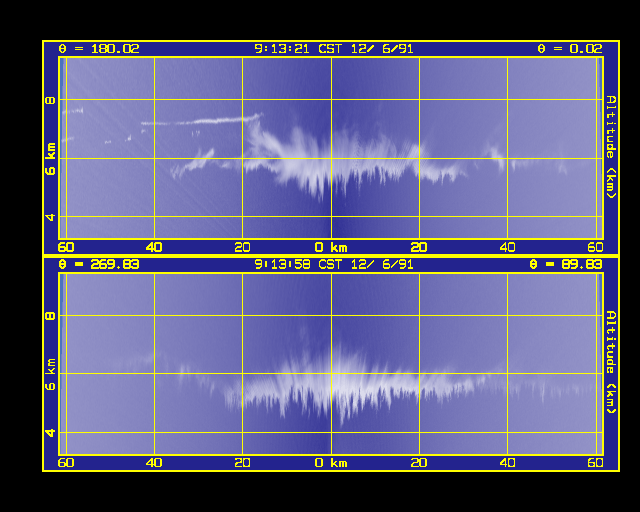Screen dimensions: 640x512
Task: Click the 9:13:21 CST 12/ 6/91 timestamp
Action: (333, 49)
